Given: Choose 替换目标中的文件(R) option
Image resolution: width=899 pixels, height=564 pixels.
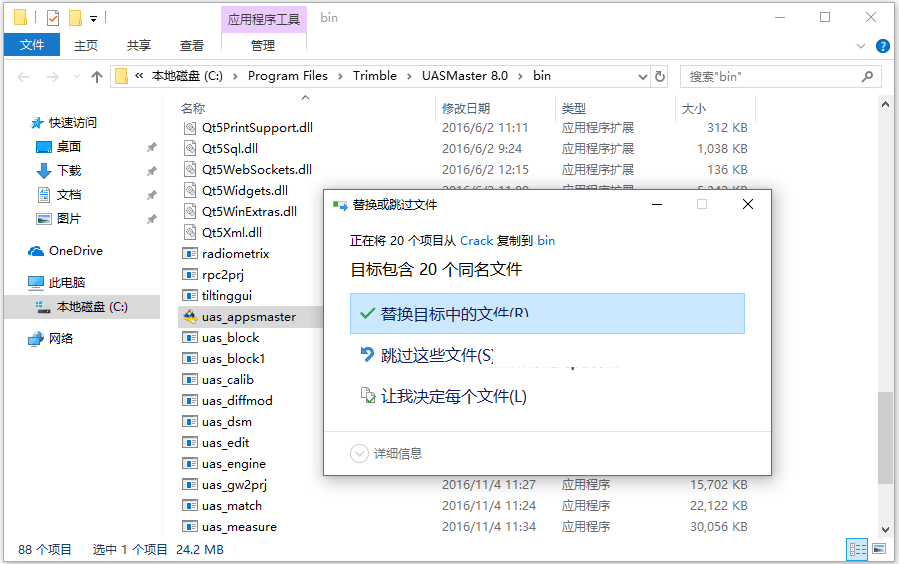Looking at the screenshot, I should point(547,314).
